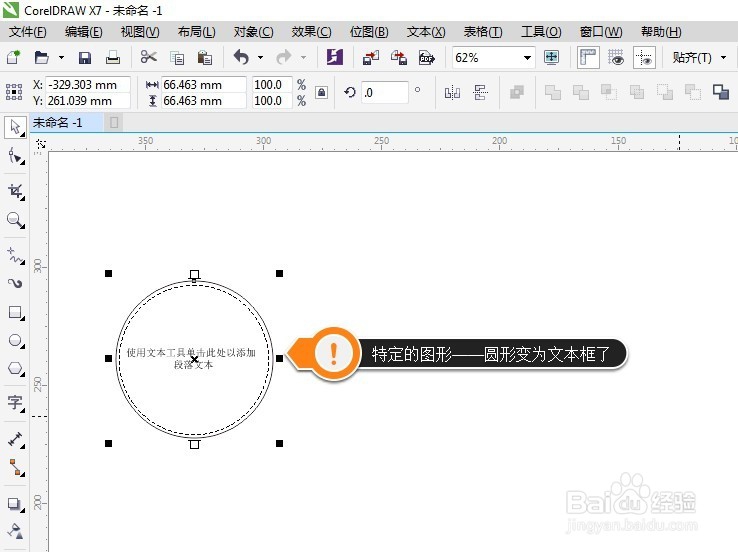Image resolution: width=738 pixels, height=552 pixels.
Task: Create a new document
Action: pos(14,57)
